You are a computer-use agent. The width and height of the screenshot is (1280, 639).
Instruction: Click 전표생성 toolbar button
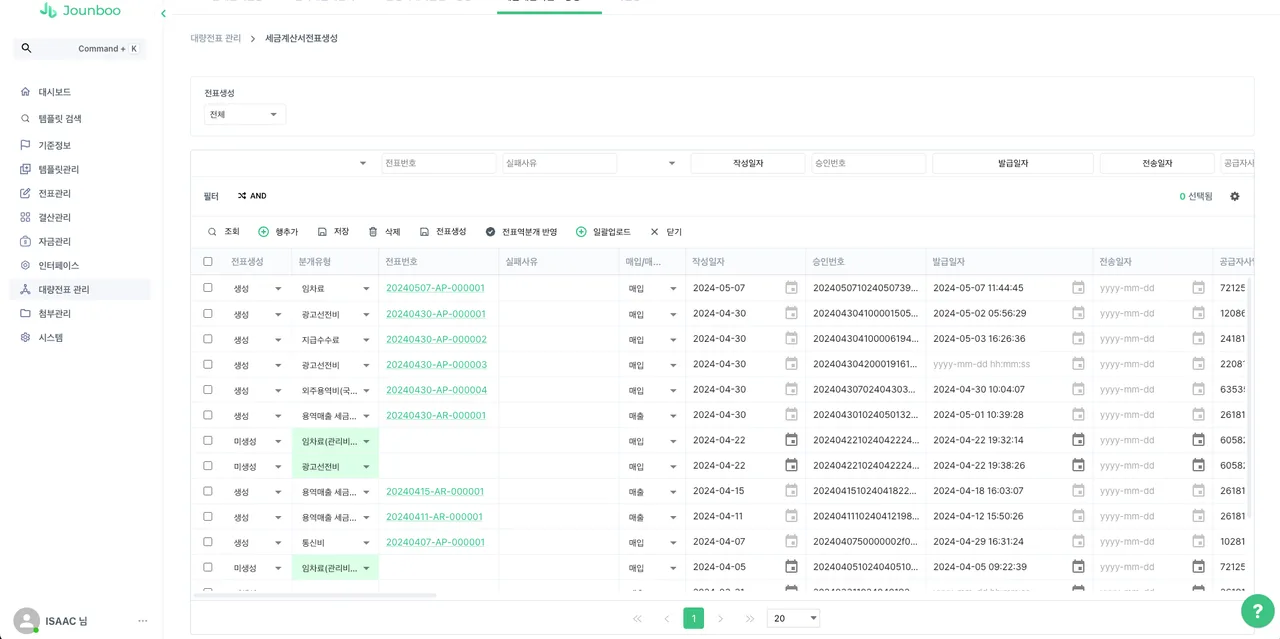click(443, 232)
